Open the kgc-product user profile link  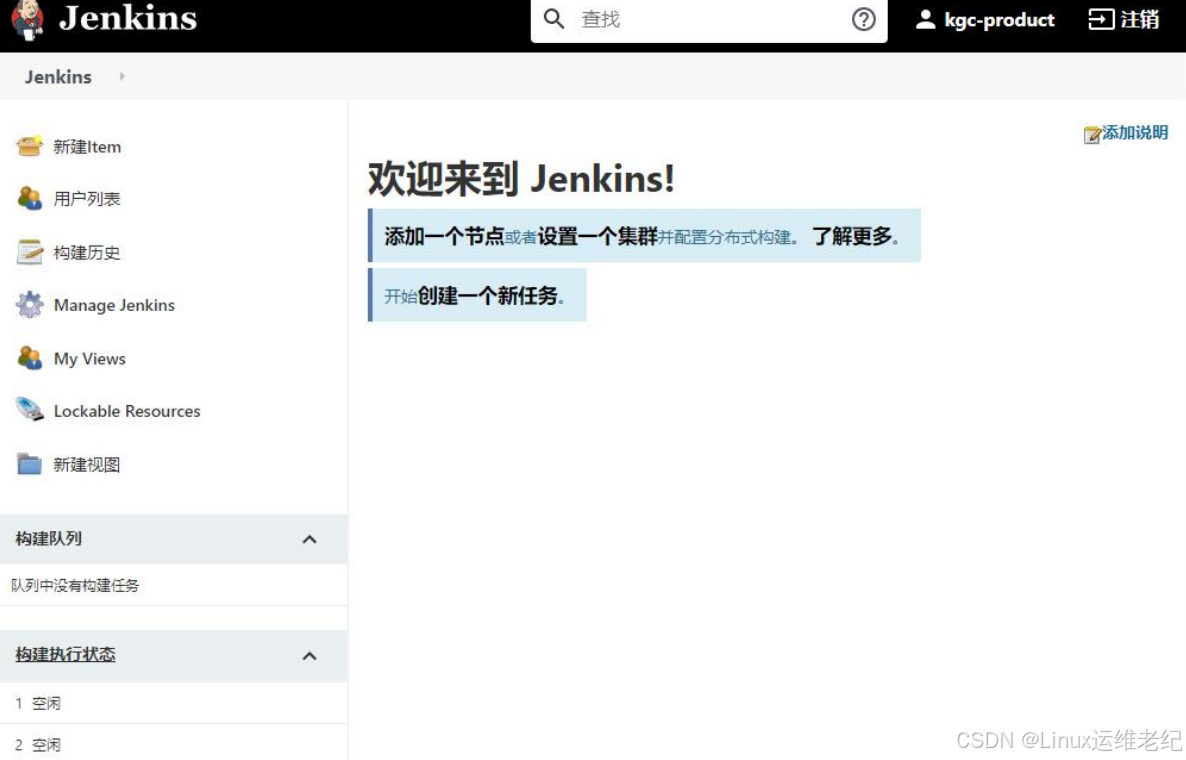998,20
